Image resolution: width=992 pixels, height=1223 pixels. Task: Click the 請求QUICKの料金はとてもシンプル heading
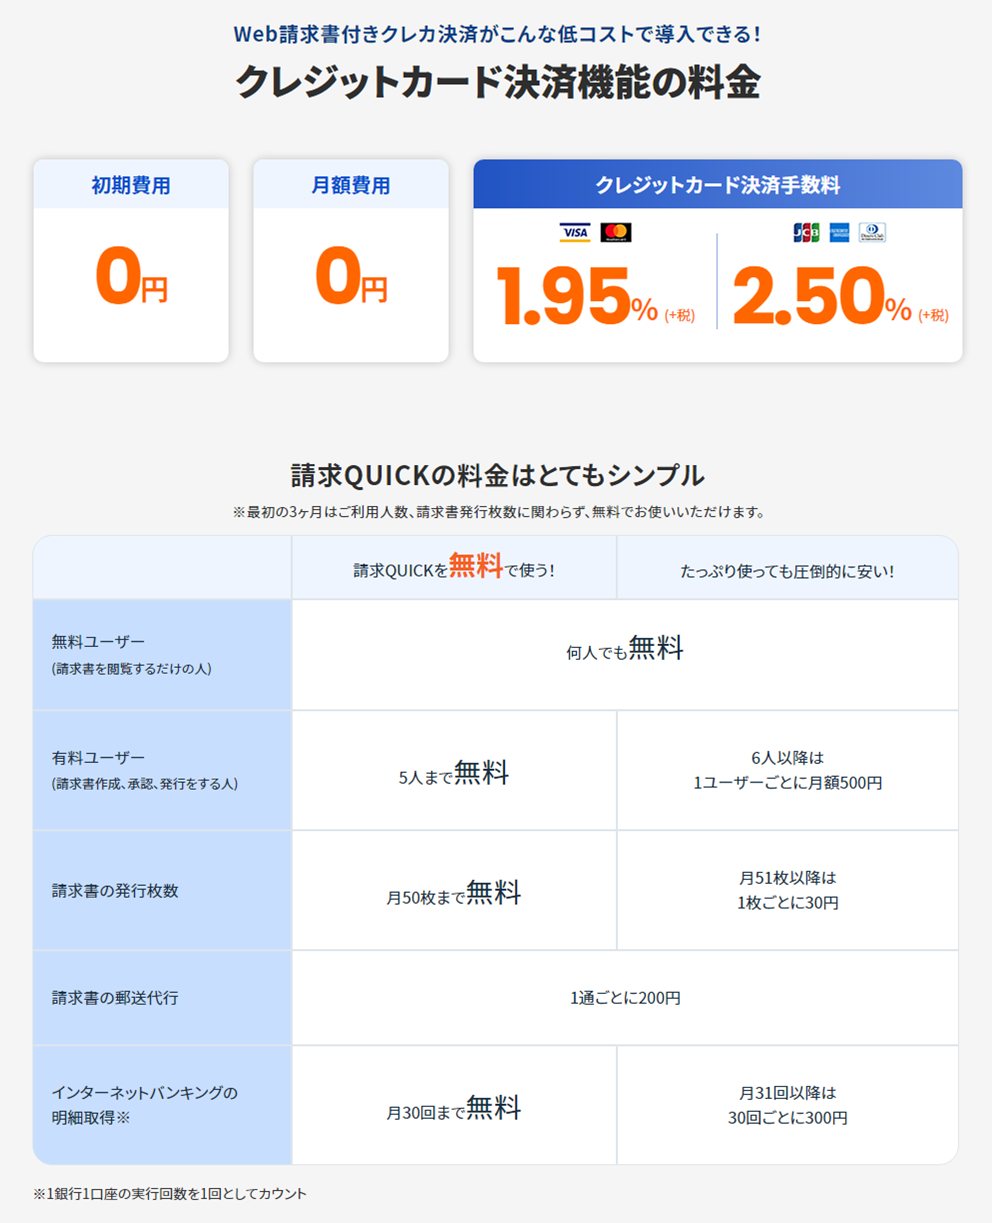tap(497, 474)
